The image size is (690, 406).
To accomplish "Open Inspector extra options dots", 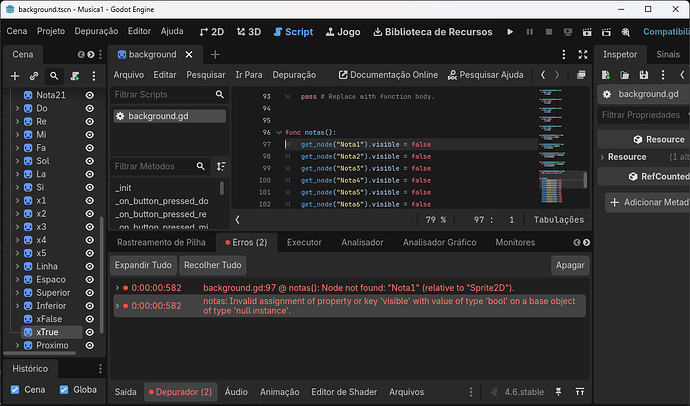I will tap(663, 75).
